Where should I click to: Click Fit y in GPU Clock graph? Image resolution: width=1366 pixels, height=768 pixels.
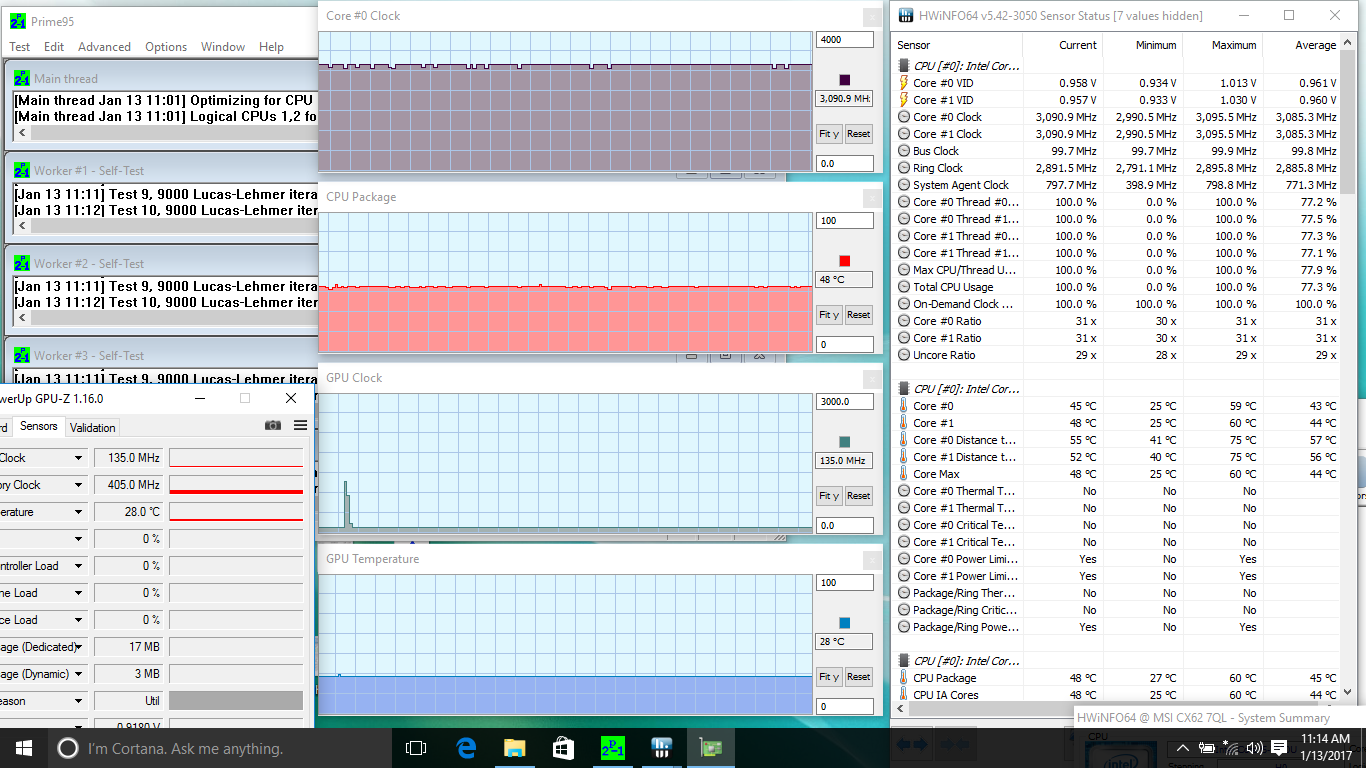coord(829,496)
